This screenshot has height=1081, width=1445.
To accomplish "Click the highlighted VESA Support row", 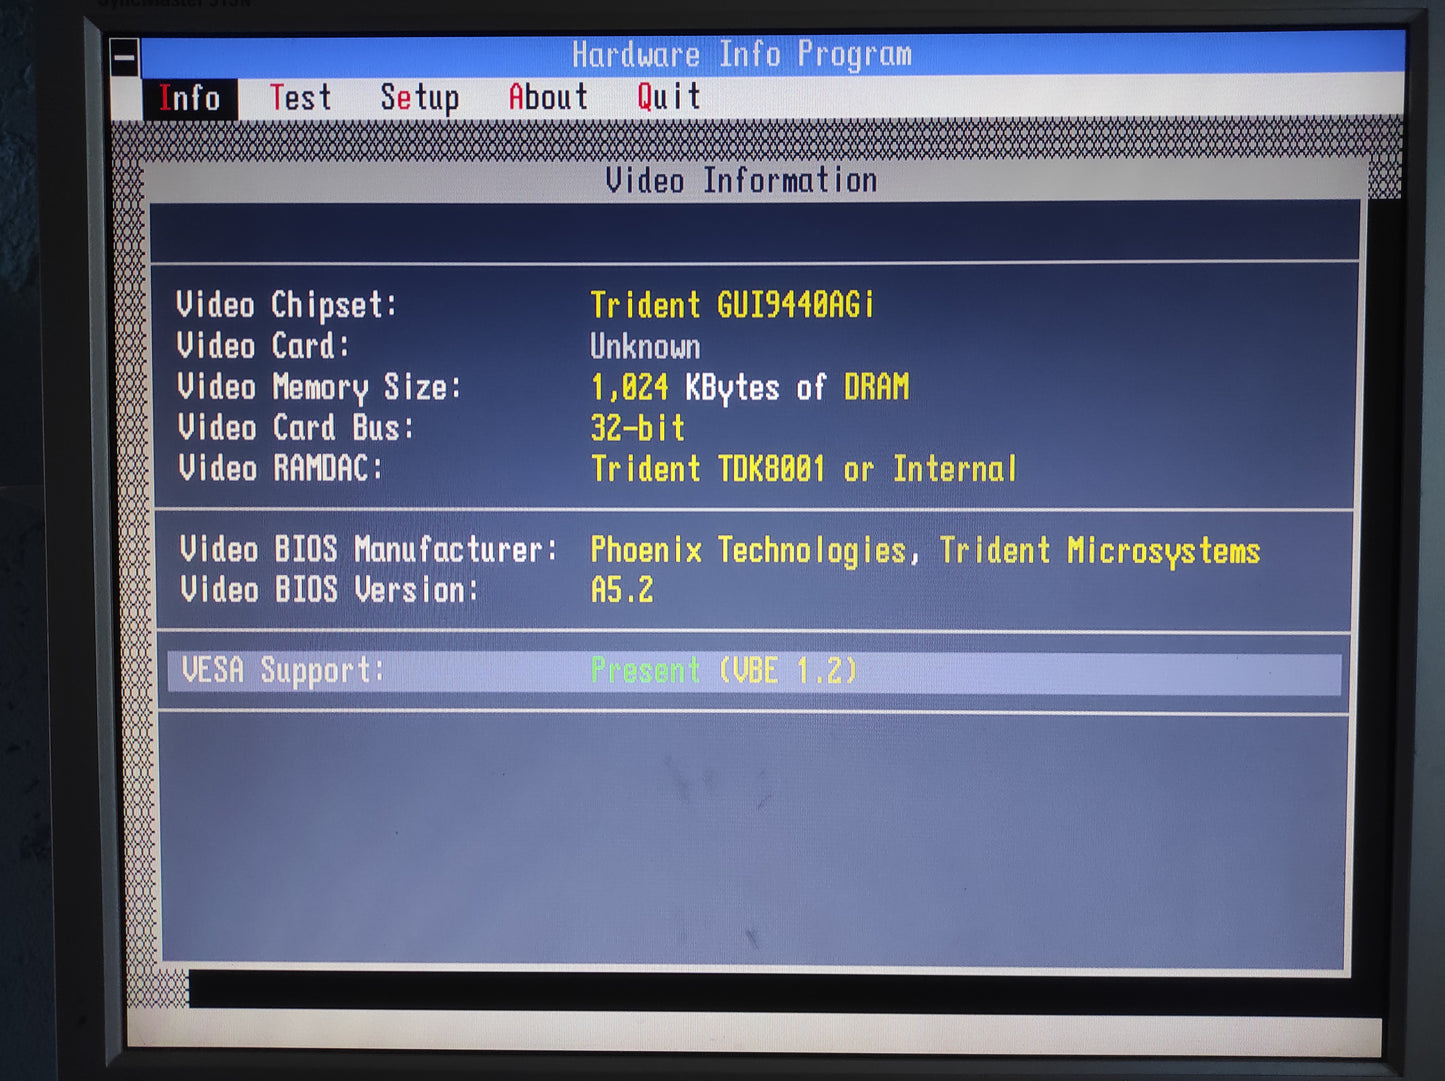I will 754,671.
